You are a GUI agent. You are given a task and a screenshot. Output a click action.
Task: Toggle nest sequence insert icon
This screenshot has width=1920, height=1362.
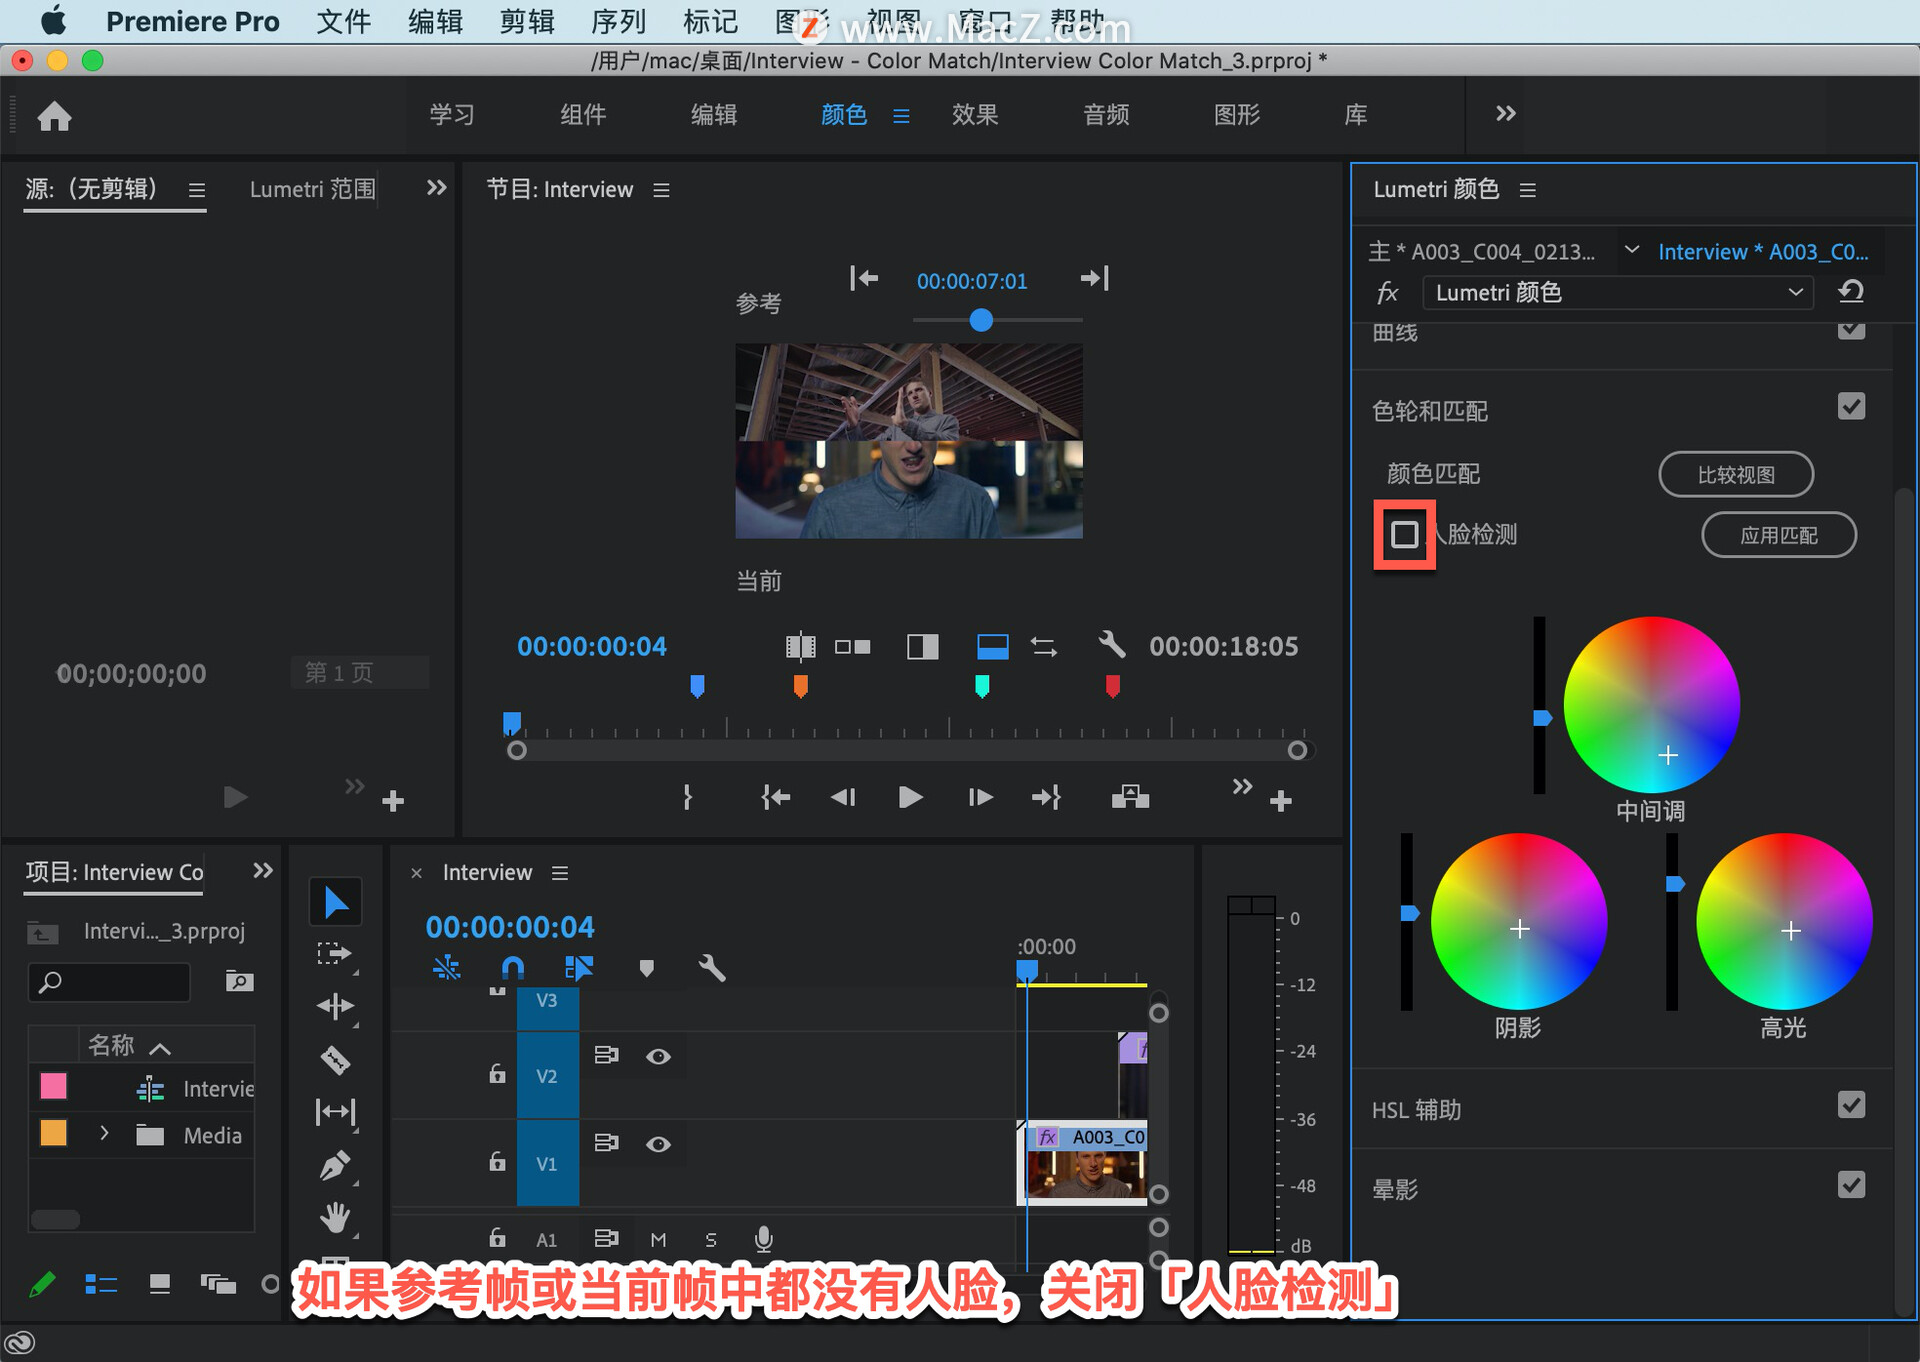coord(446,967)
